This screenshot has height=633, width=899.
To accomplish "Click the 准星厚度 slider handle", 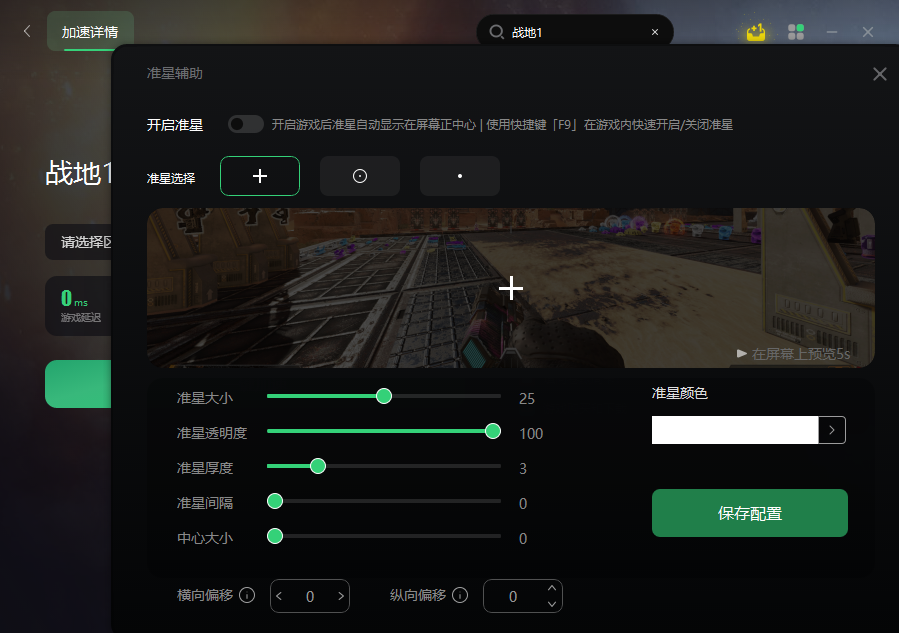I will [x=318, y=466].
